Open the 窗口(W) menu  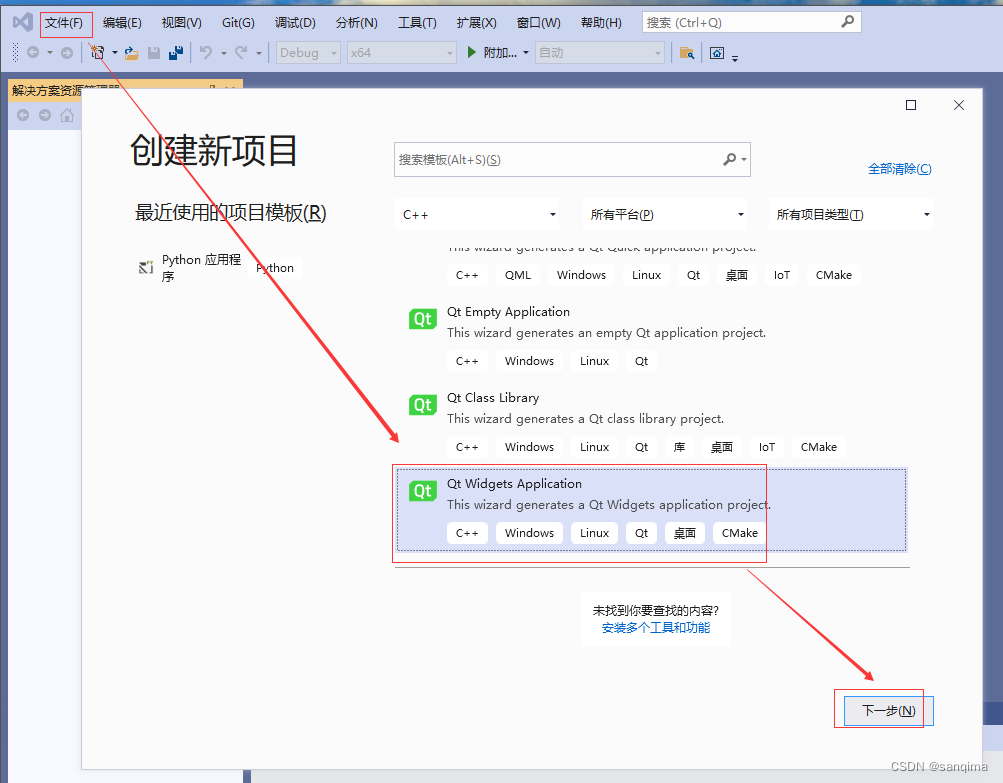[x=539, y=23]
